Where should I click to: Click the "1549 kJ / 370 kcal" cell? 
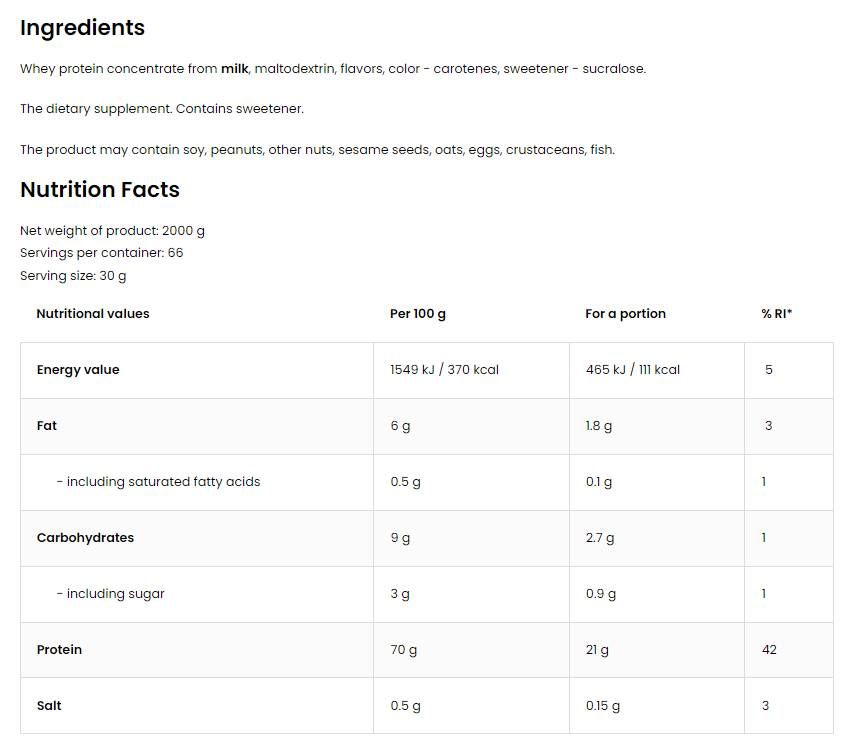tap(444, 370)
